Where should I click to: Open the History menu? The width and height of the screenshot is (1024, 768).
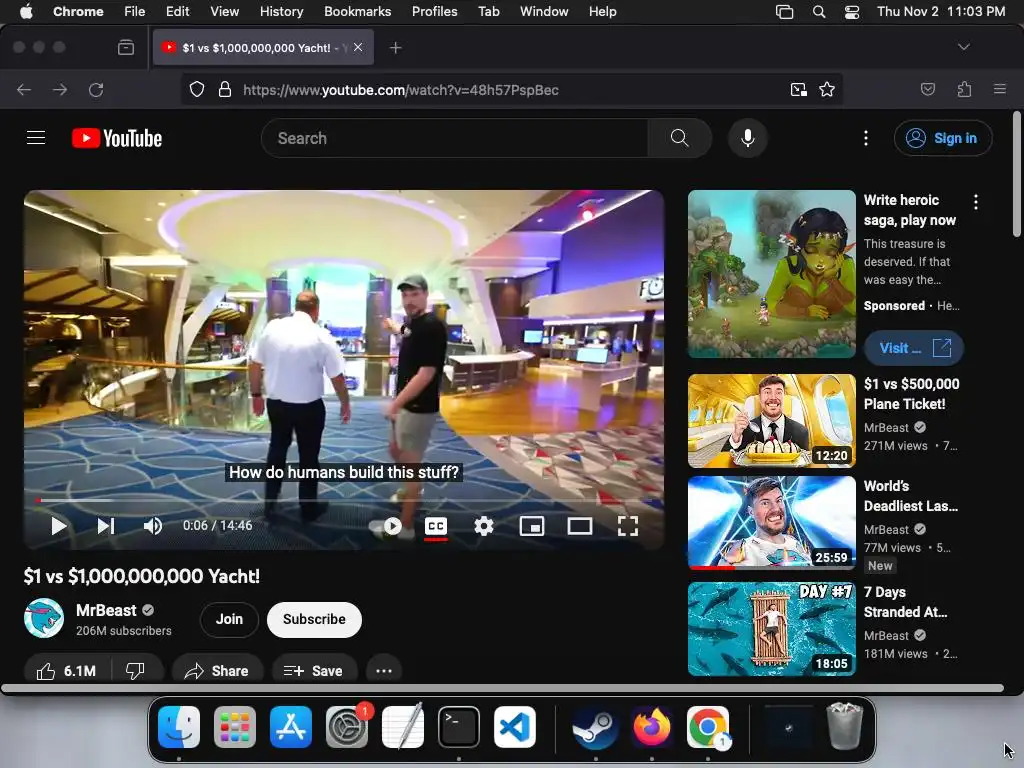(281, 11)
